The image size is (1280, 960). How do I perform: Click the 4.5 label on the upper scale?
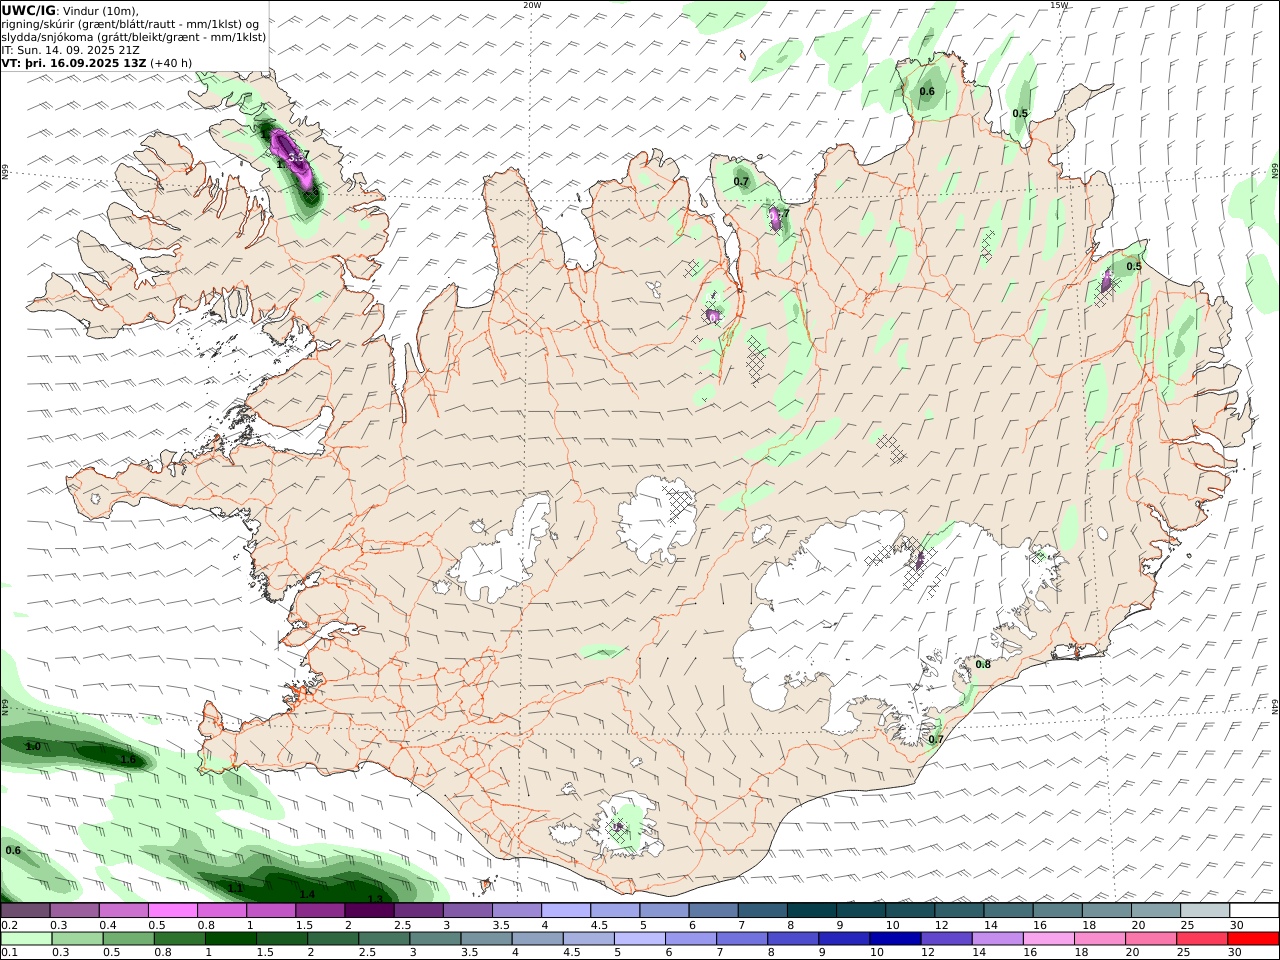(599, 925)
